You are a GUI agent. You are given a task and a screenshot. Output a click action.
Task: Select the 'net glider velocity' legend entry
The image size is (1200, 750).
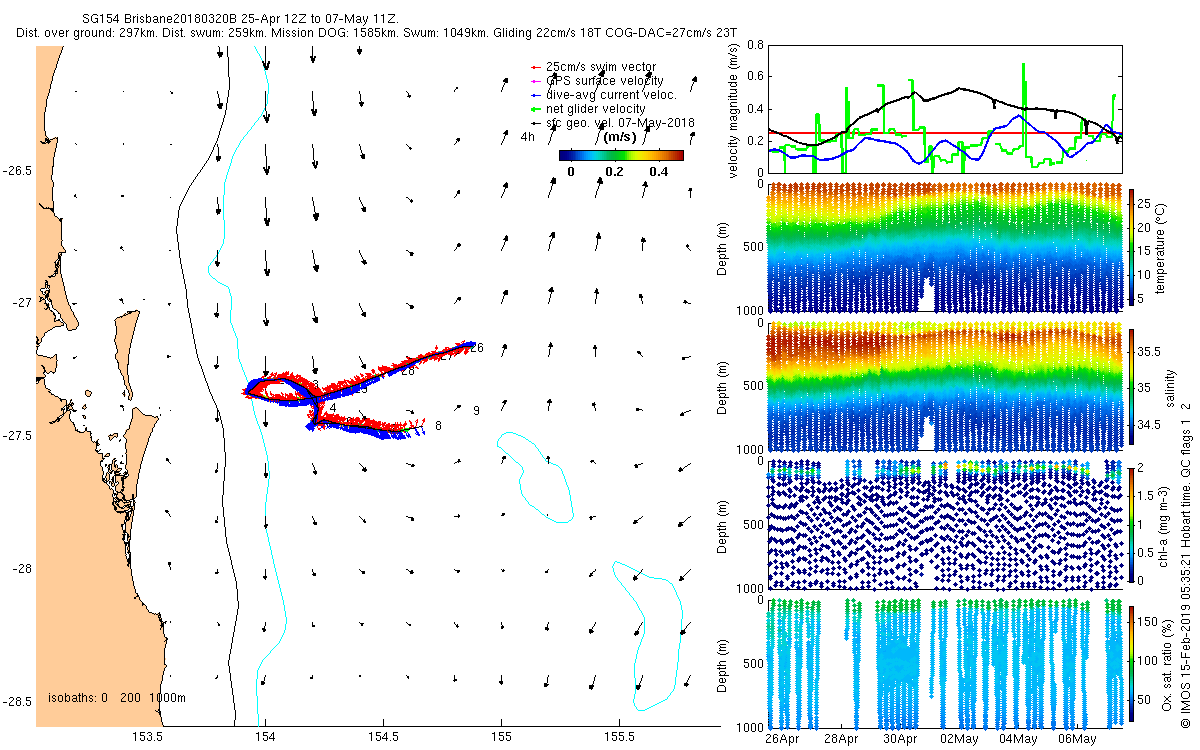(x=588, y=109)
